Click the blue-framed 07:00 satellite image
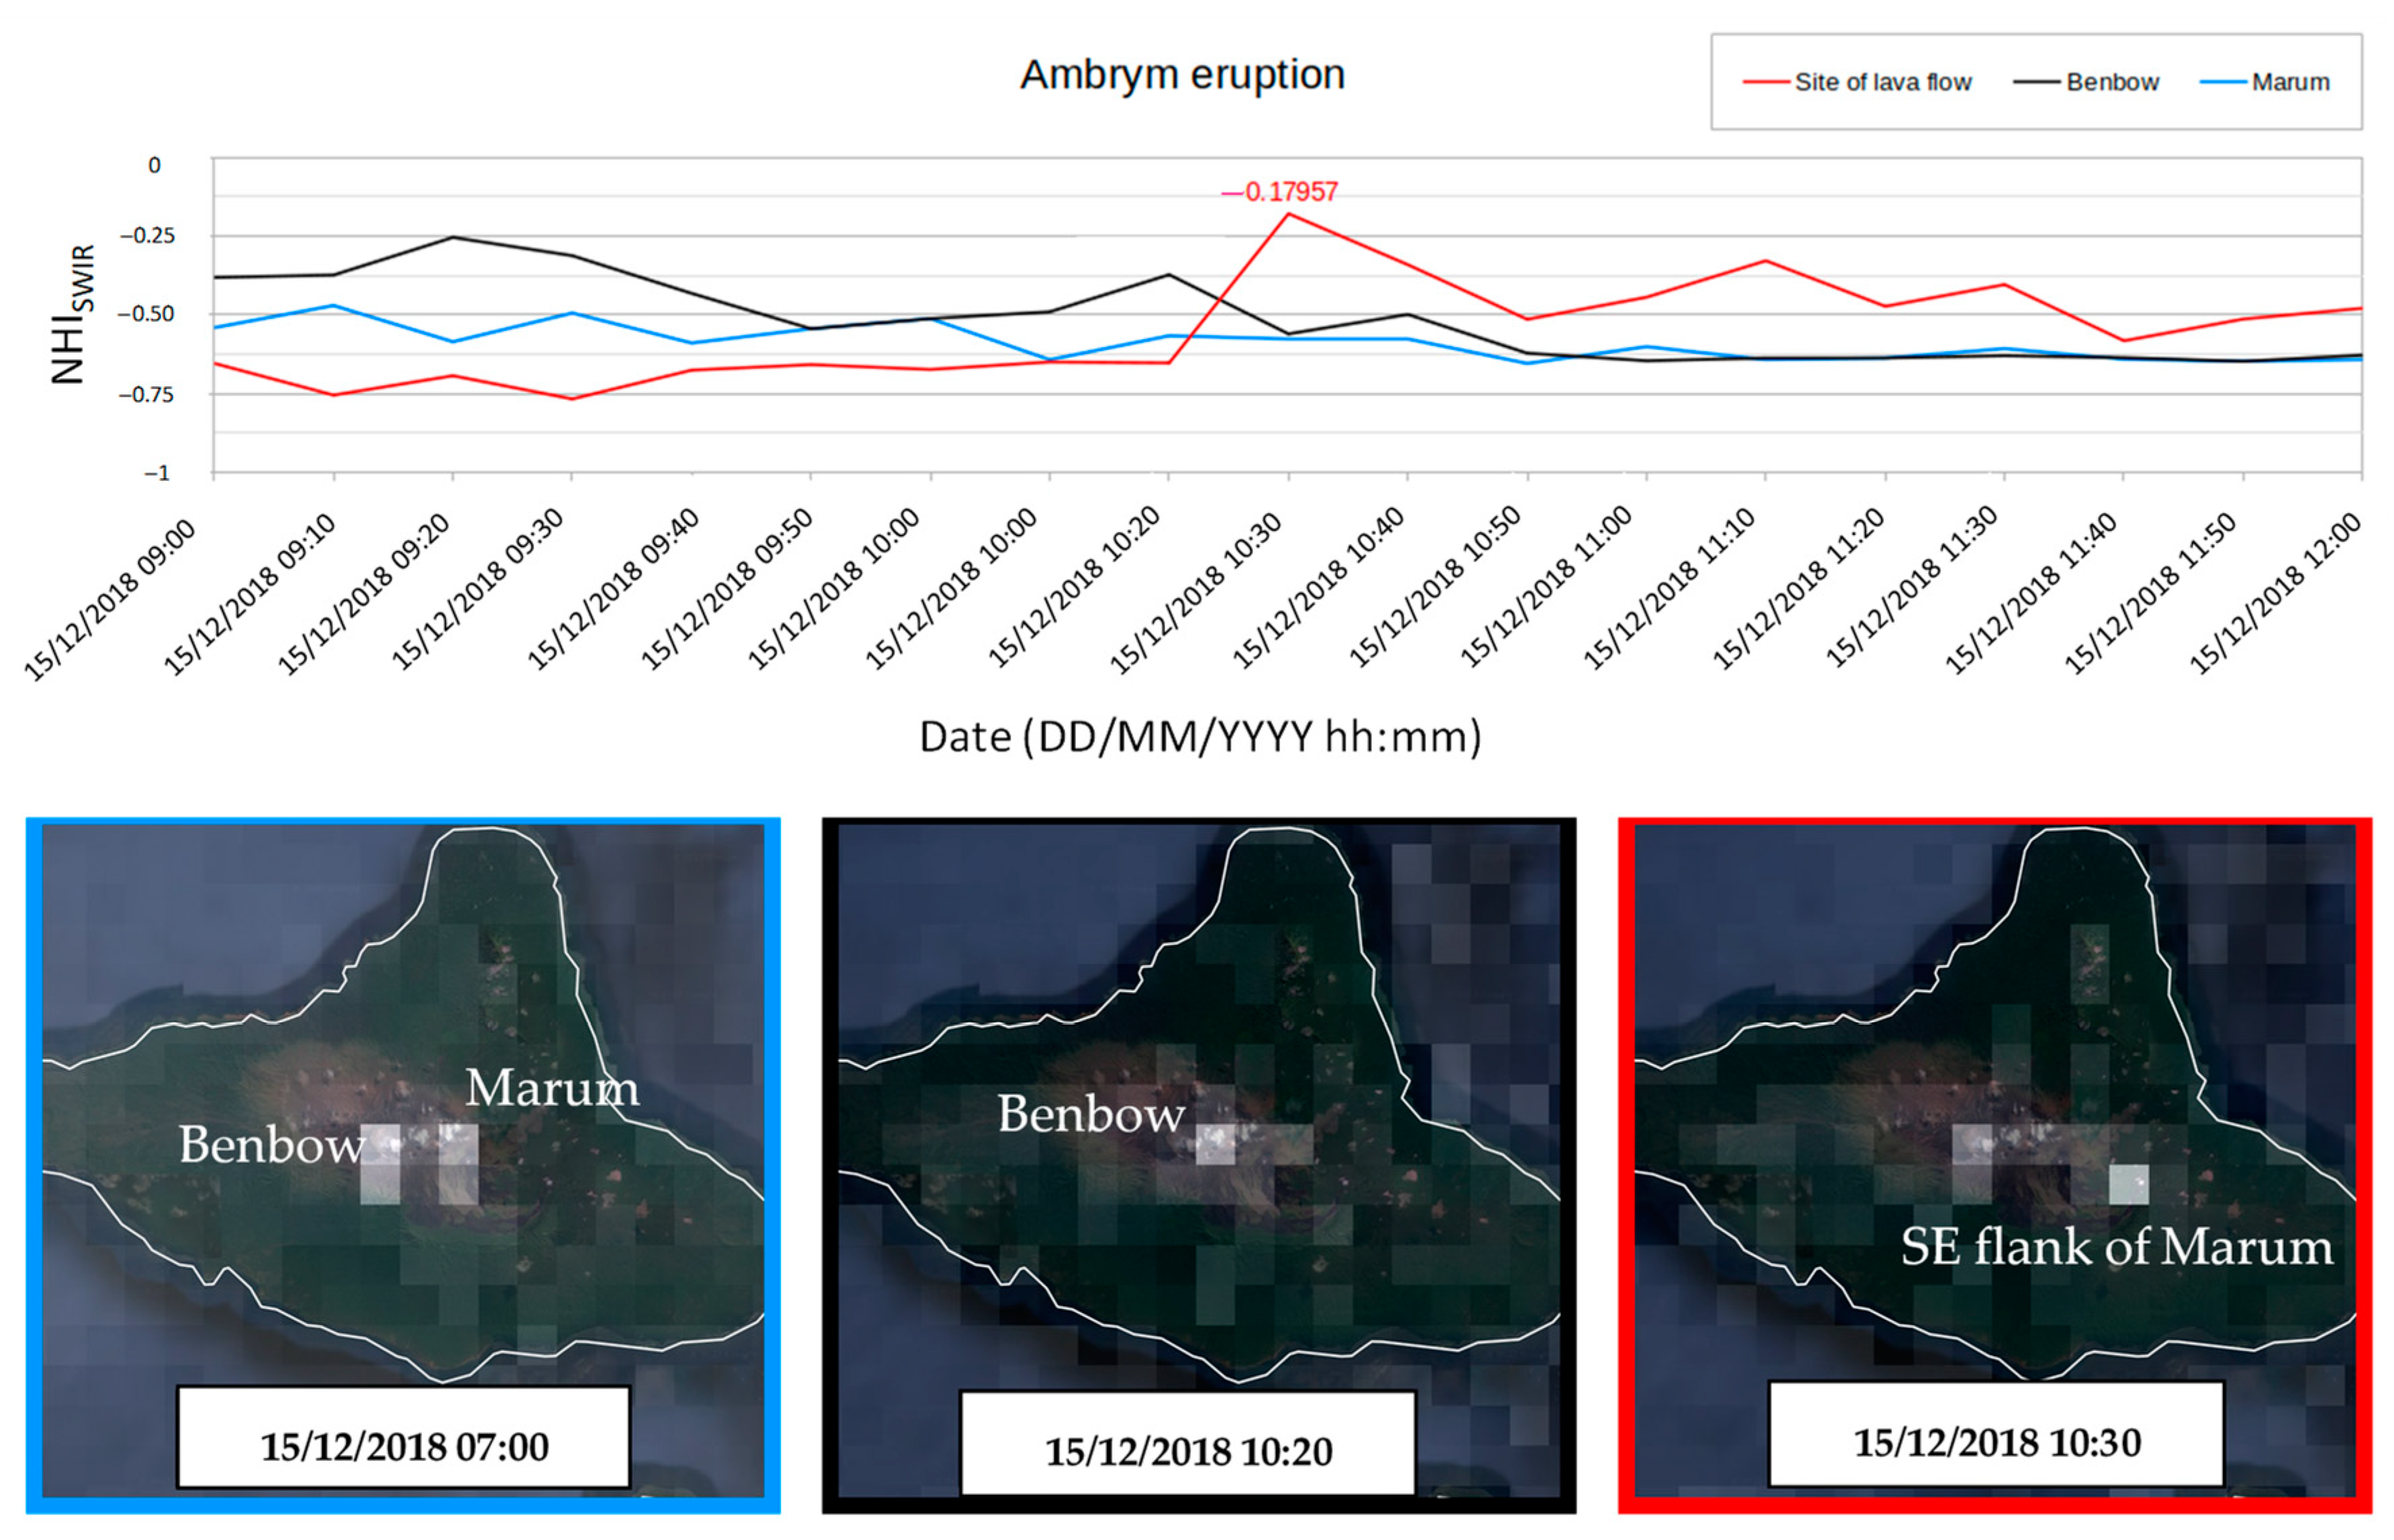2394x1540 pixels. [403, 1000]
